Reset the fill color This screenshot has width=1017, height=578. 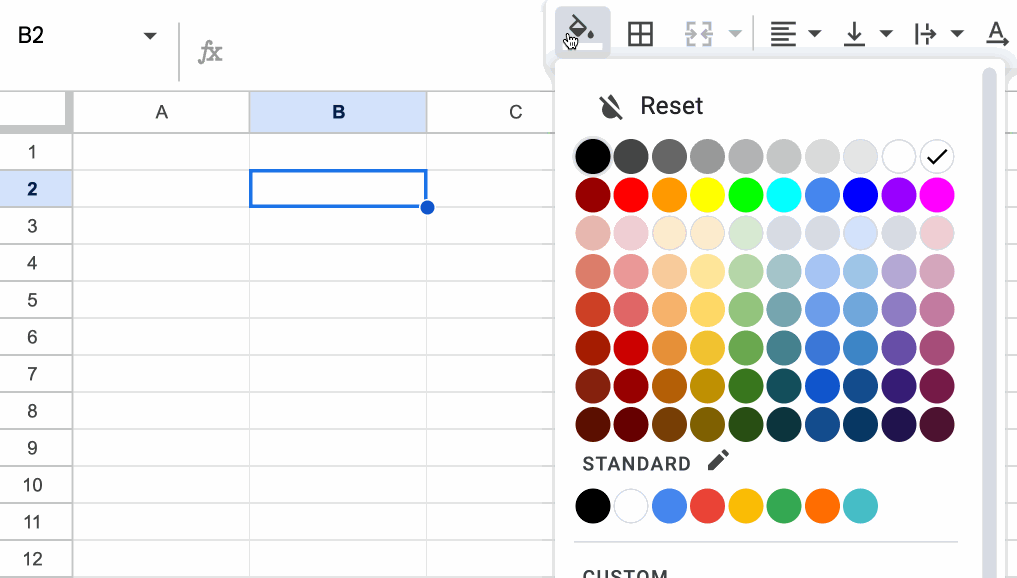[650, 106]
